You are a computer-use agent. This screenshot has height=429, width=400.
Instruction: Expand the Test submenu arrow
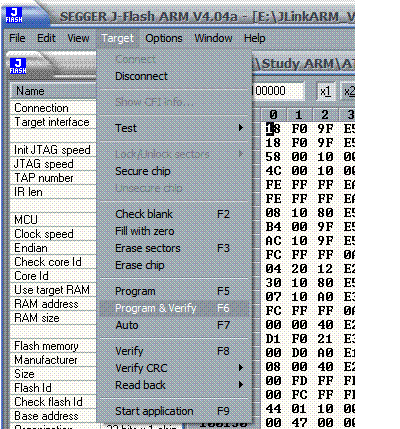click(241, 128)
